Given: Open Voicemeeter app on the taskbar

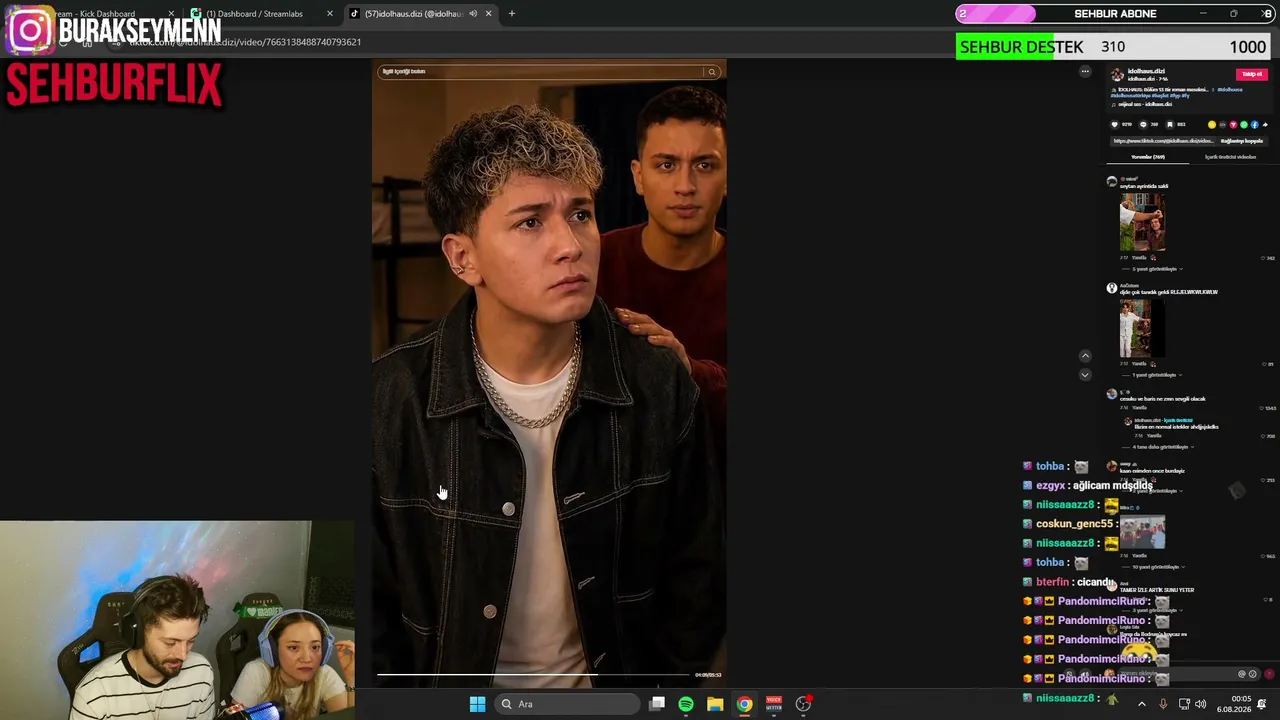Looking at the screenshot, I should coord(774,704).
